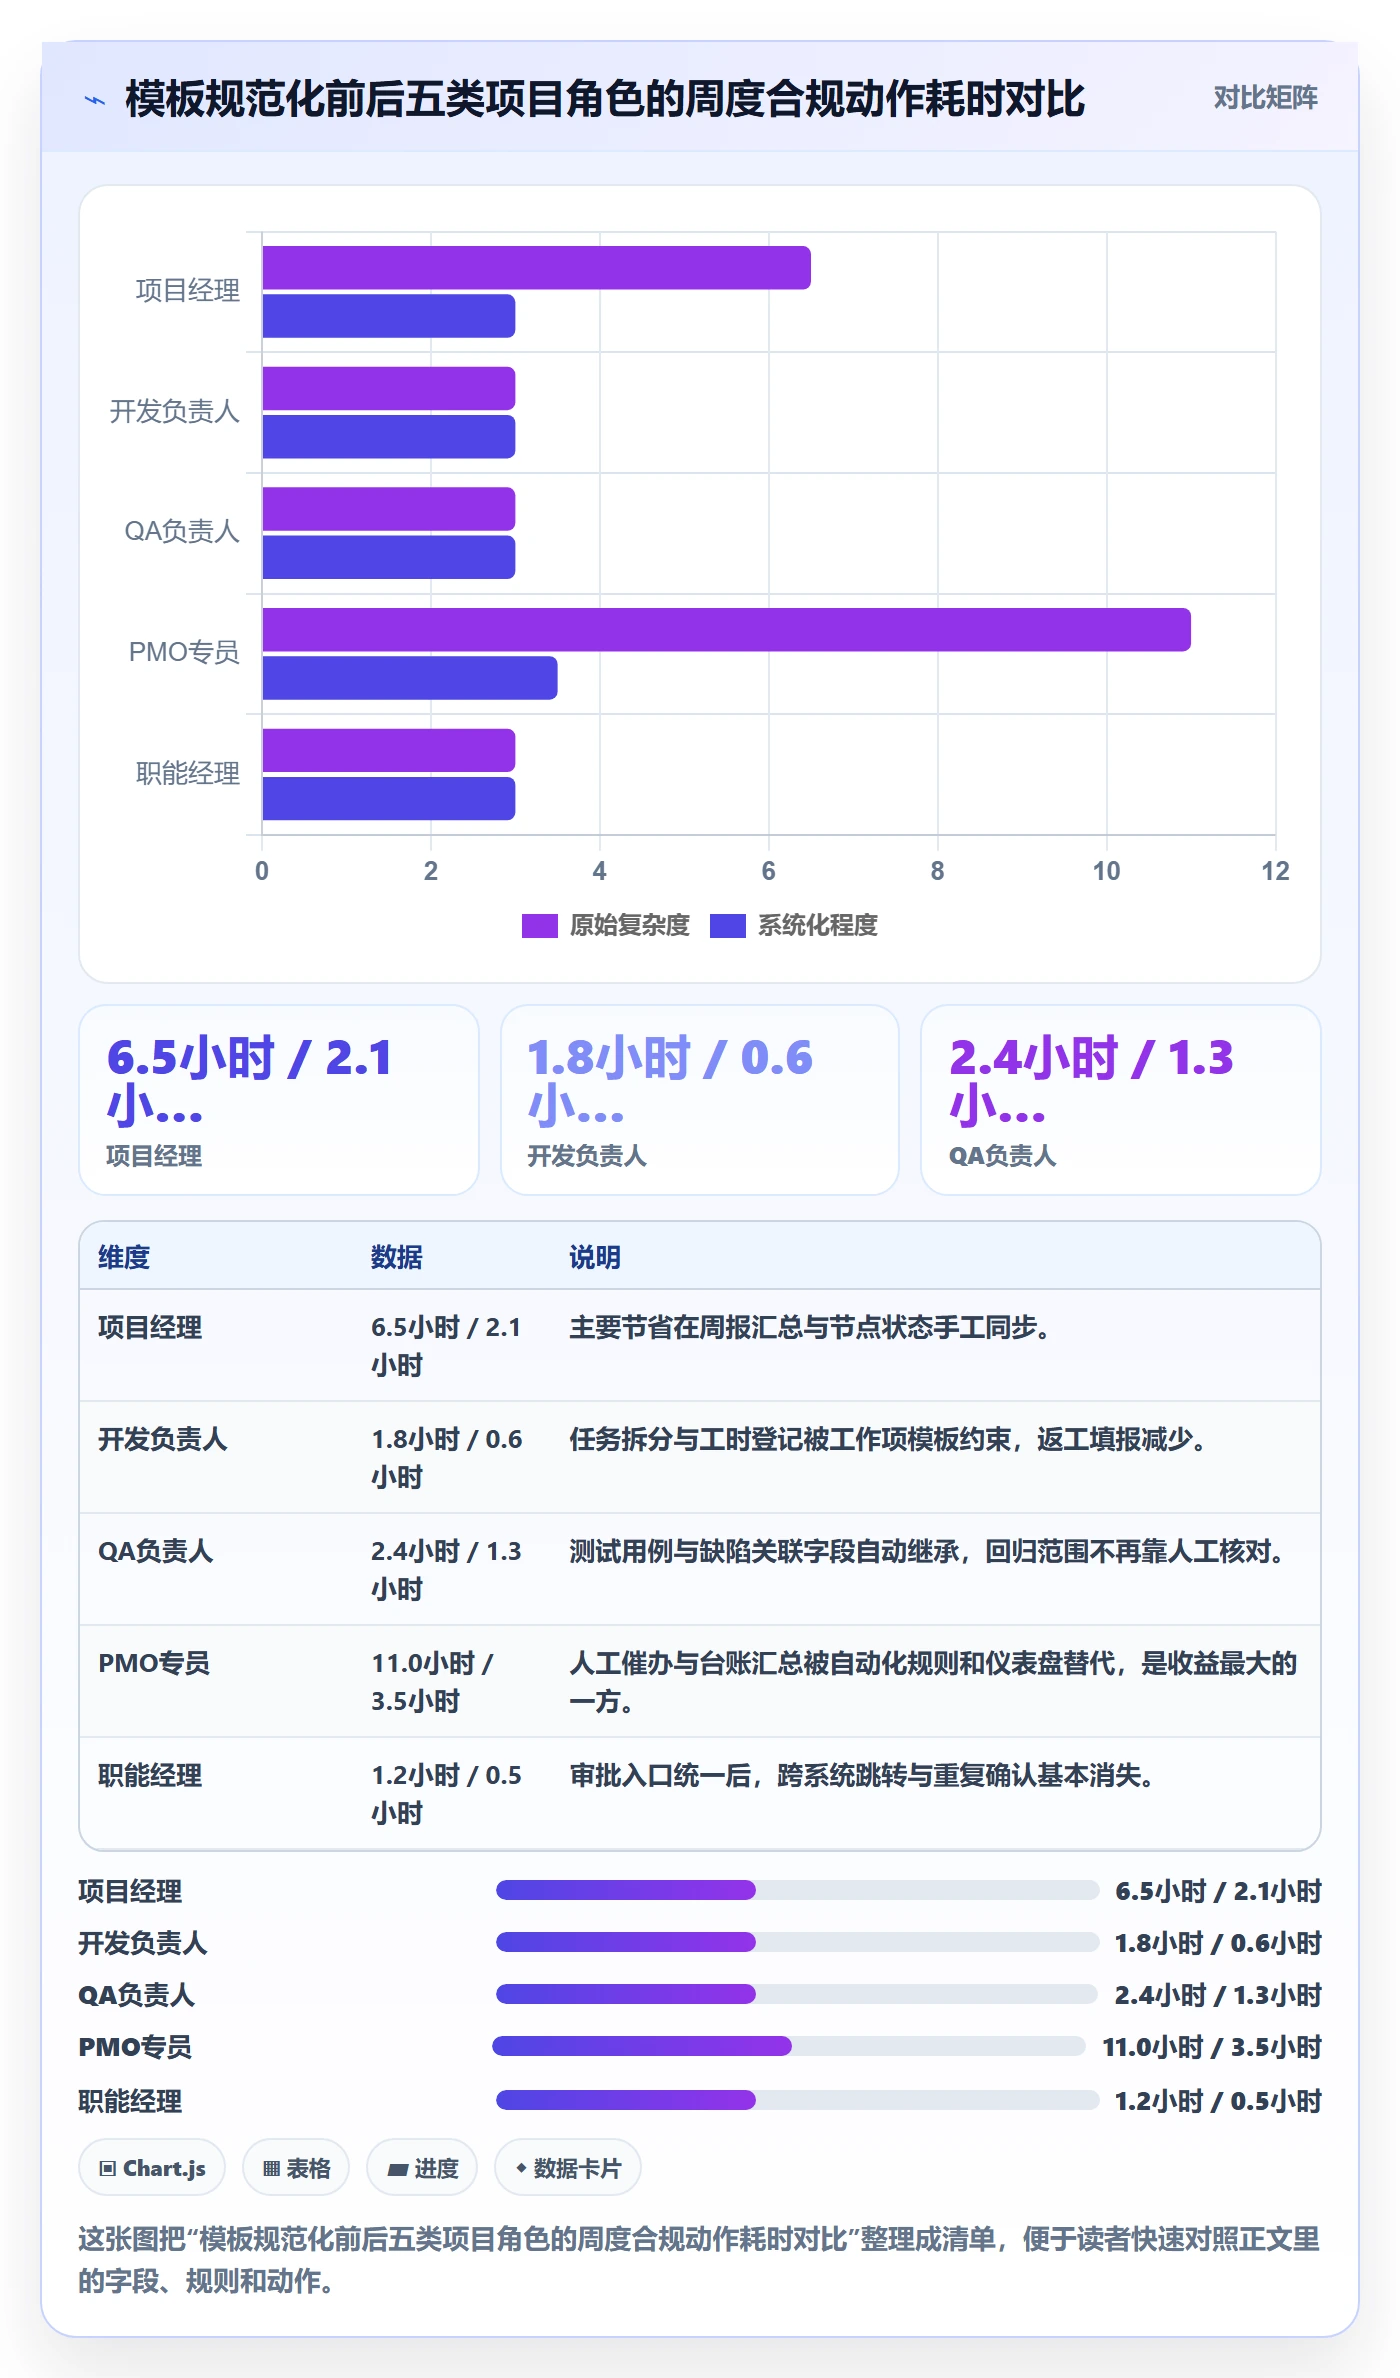
Task: Click the table text "主要节省在周报汇总与节点状态手工同步。"
Action: coord(810,1327)
